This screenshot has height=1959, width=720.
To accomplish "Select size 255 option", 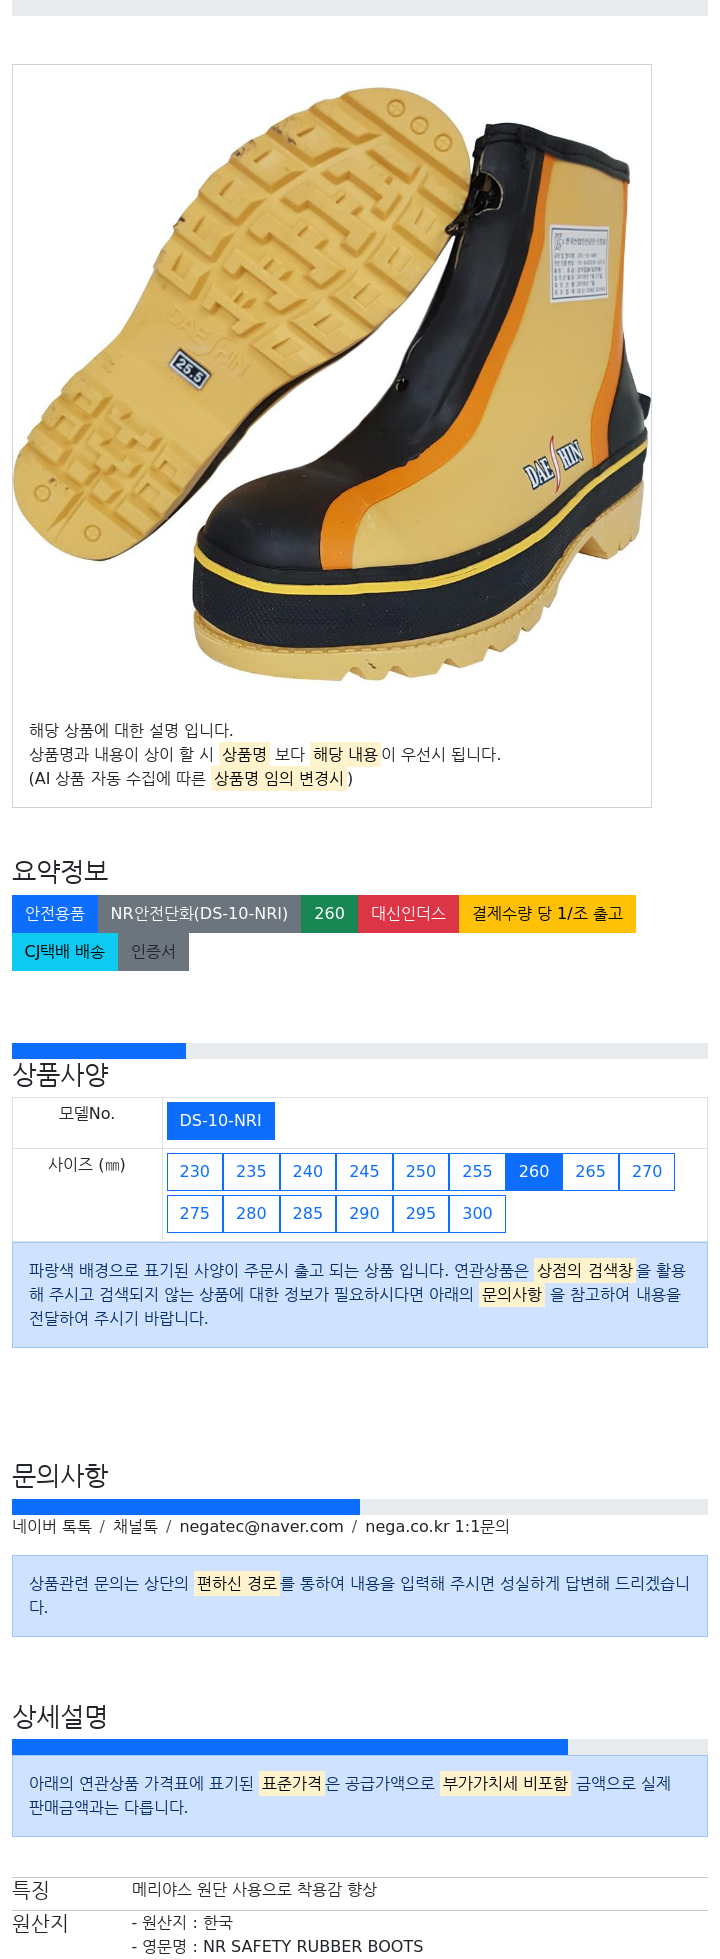I will [477, 1172].
